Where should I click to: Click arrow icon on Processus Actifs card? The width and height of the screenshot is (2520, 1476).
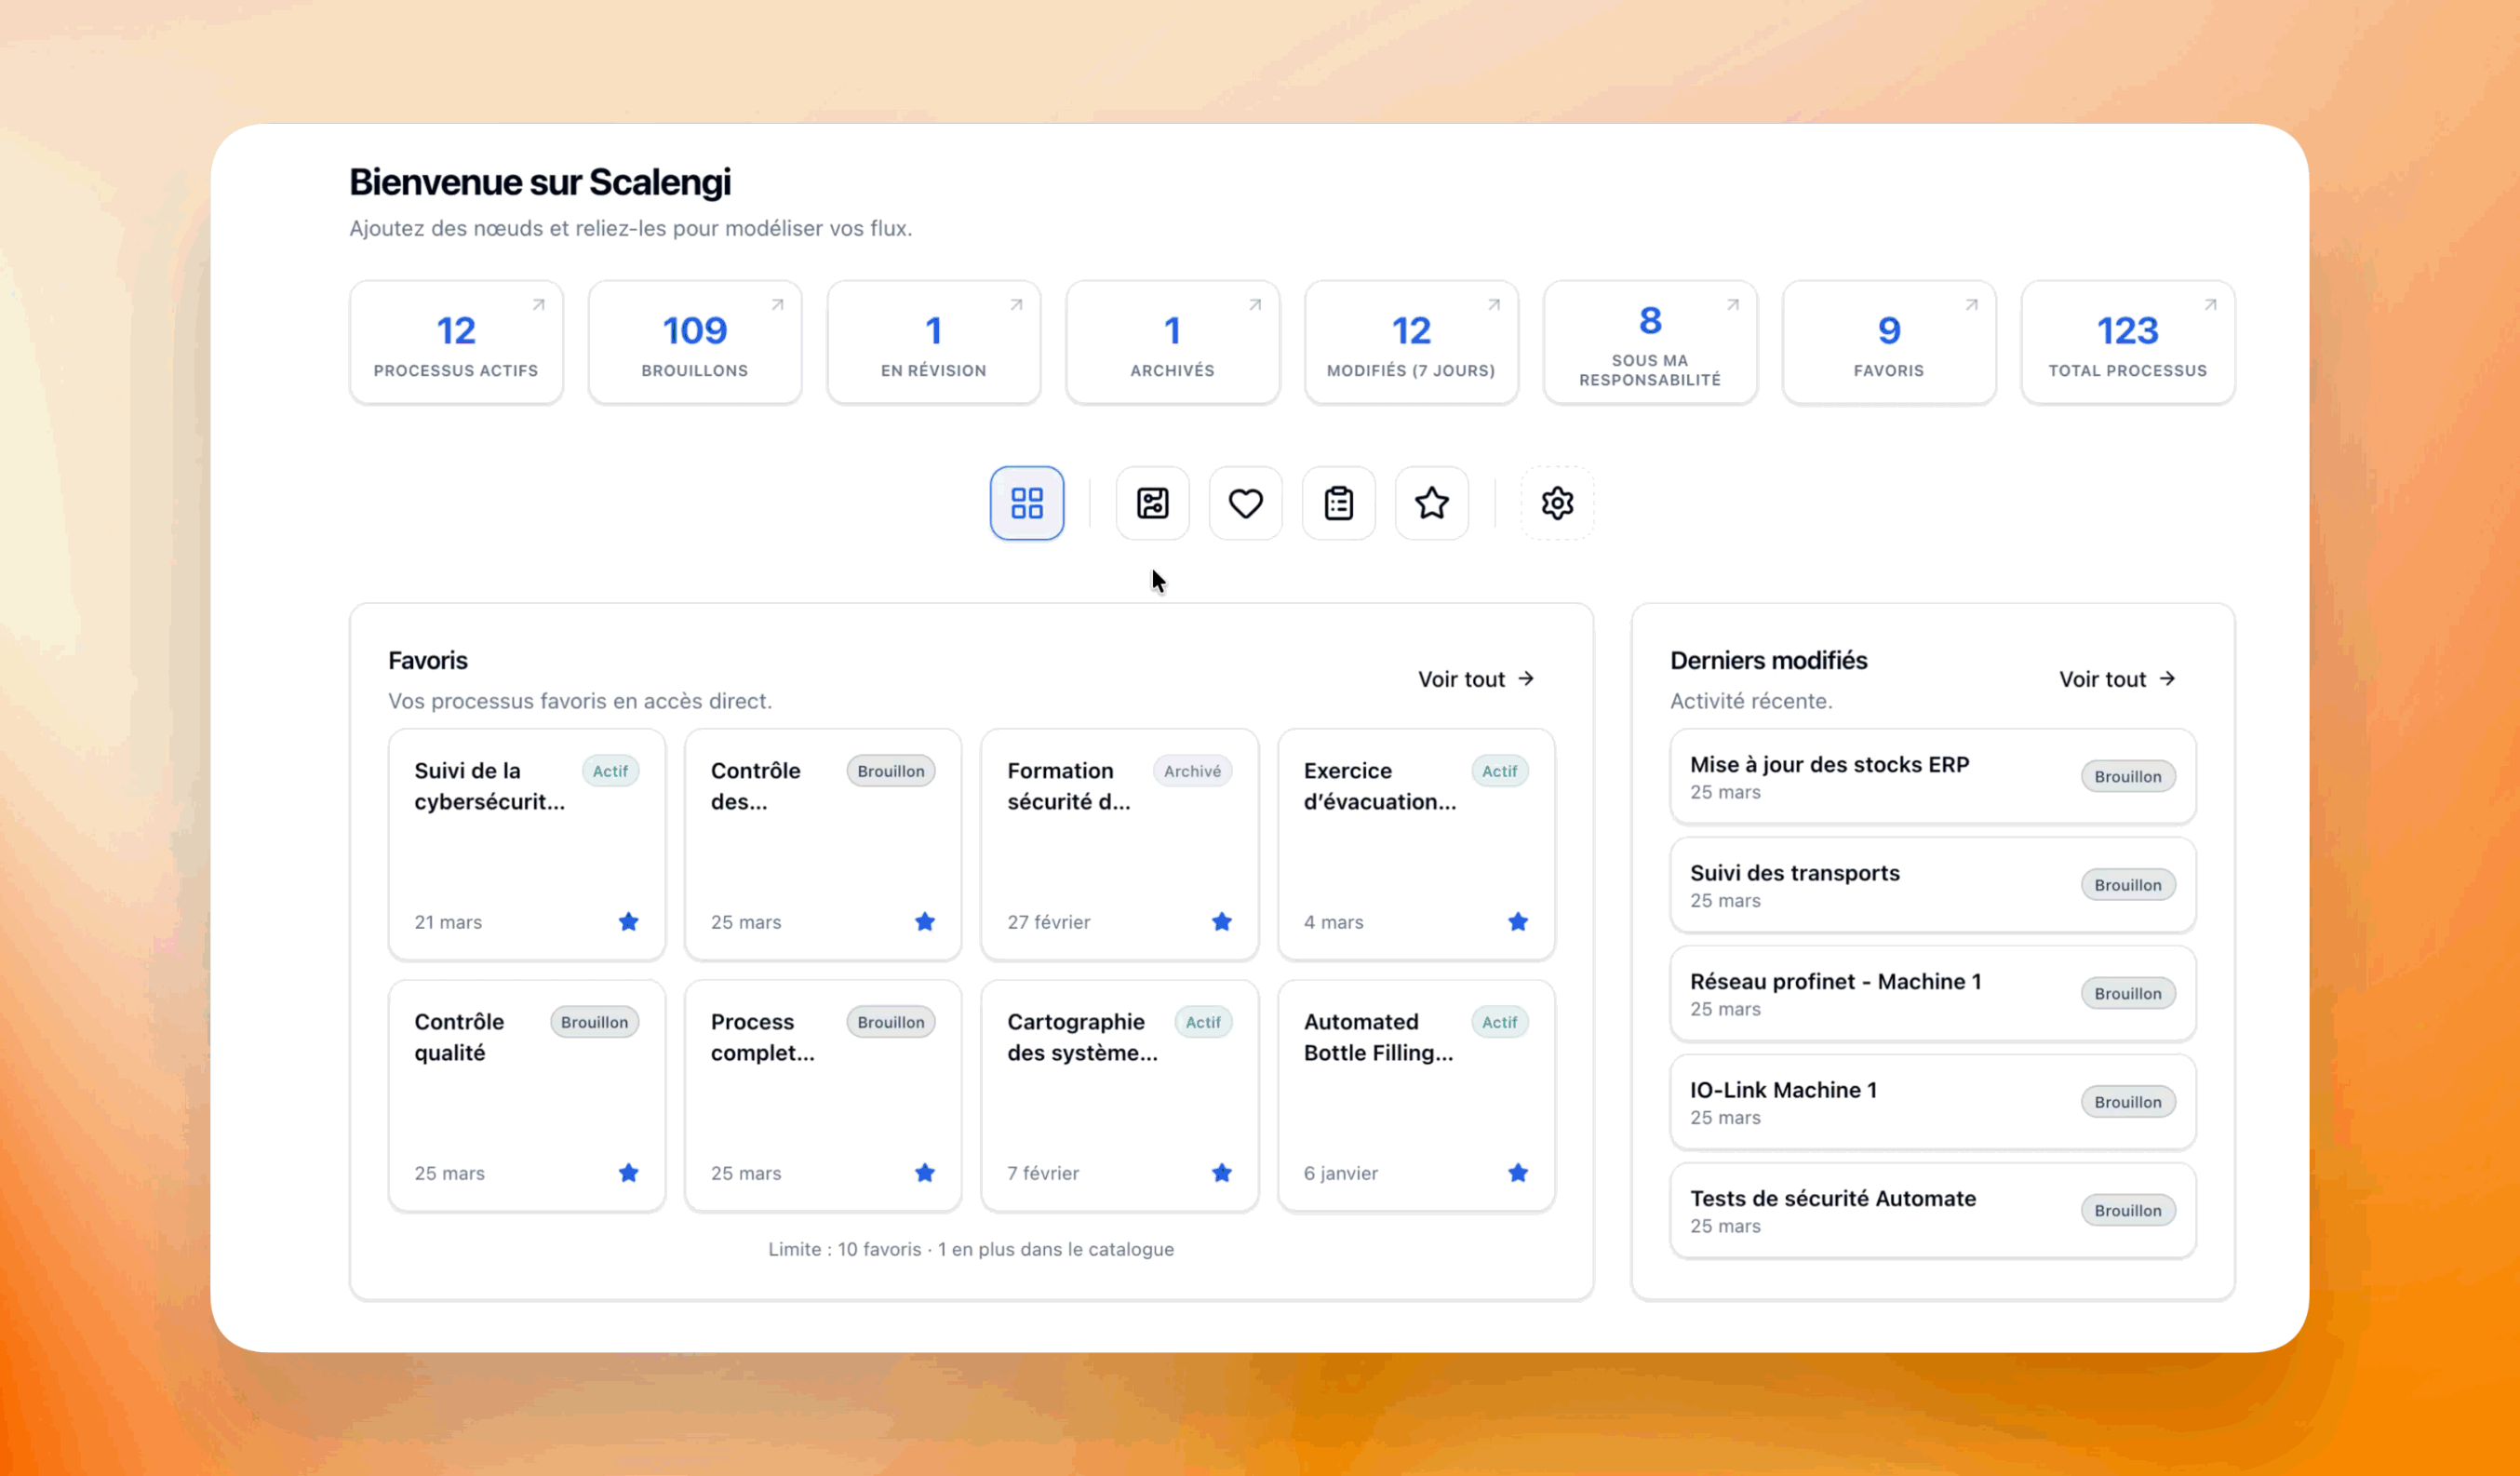pyautogui.click(x=538, y=305)
